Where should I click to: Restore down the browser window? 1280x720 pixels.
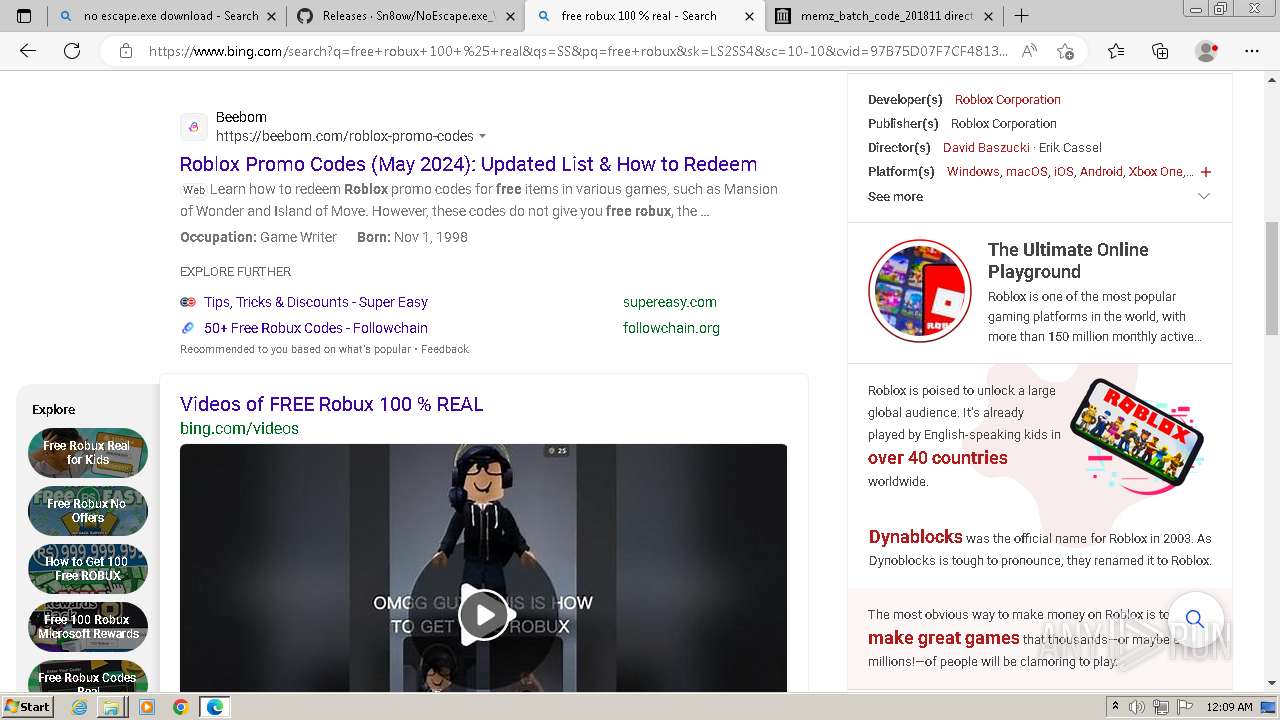click(1221, 9)
